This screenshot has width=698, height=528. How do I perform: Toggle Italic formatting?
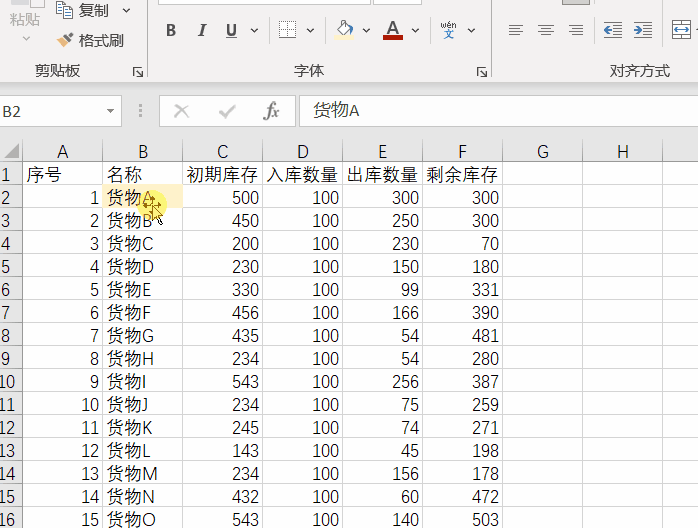pos(202,30)
